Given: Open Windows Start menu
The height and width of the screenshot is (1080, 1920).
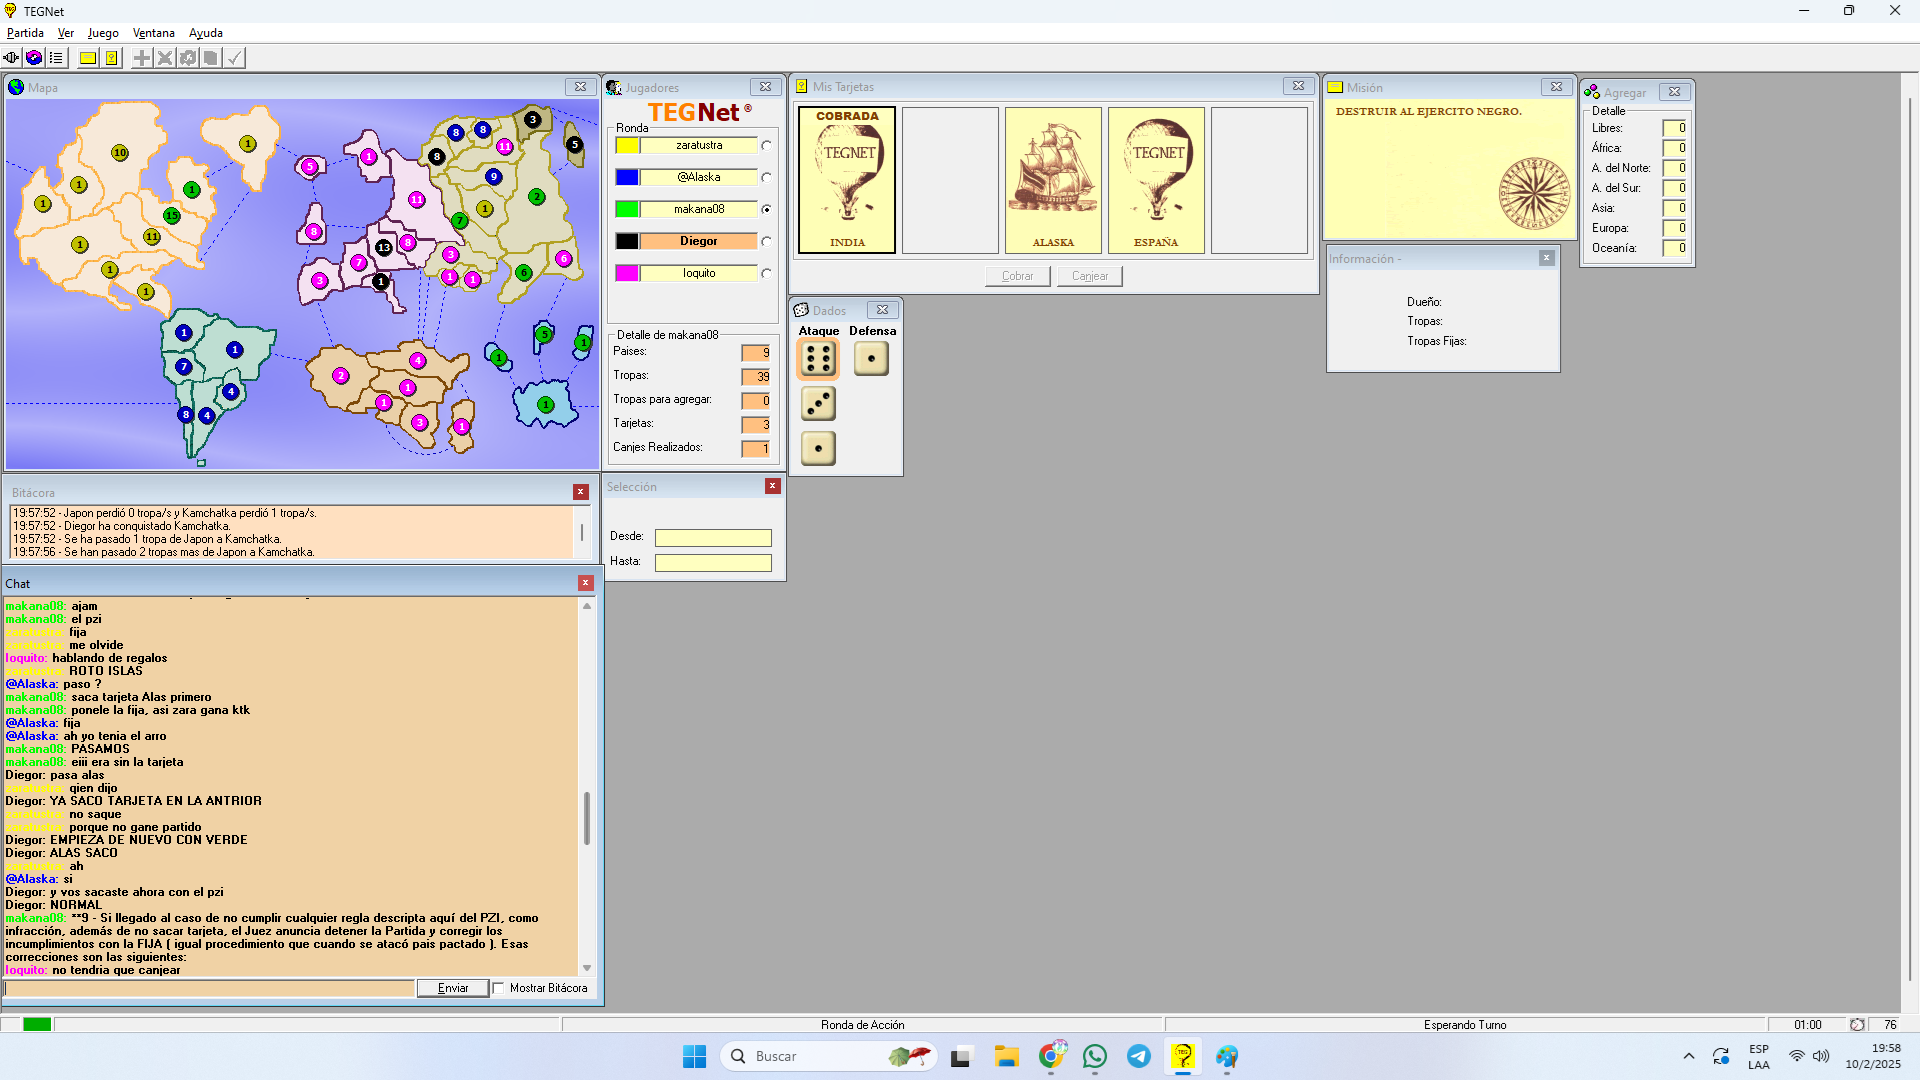Looking at the screenshot, I should 694,1056.
